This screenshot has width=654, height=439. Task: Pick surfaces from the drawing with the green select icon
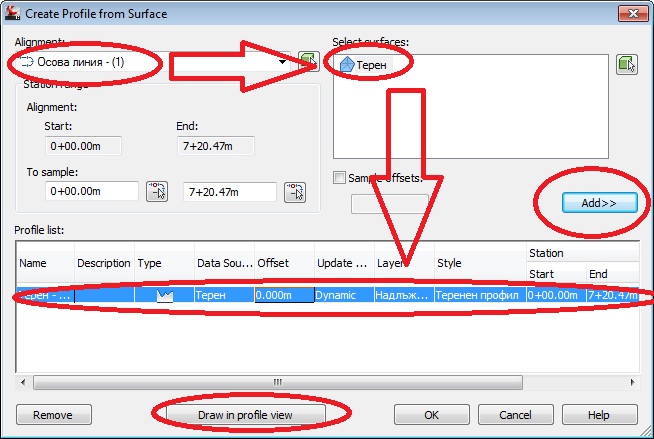click(626, 65)
